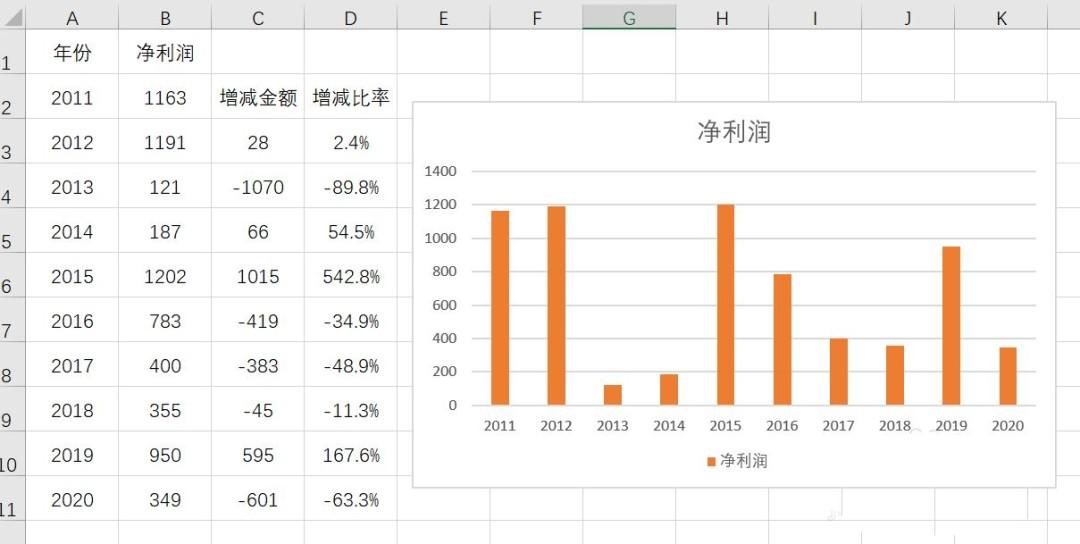This screenshot has width=1080, height=544.
Task: Select cell with value -45
Action: click(x=258, y=410)
